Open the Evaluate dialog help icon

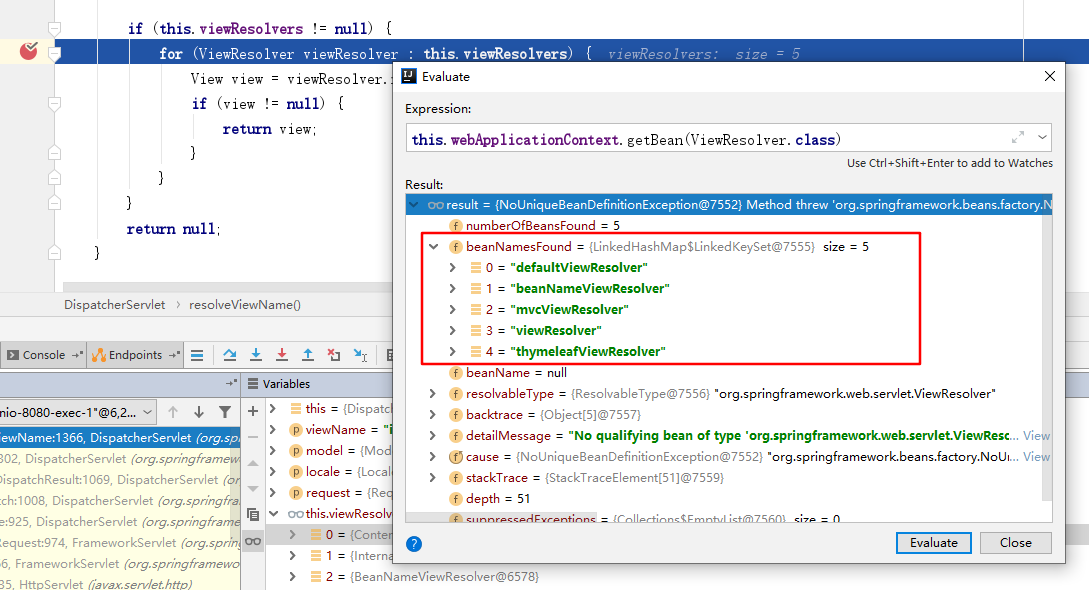pos(414,543)
